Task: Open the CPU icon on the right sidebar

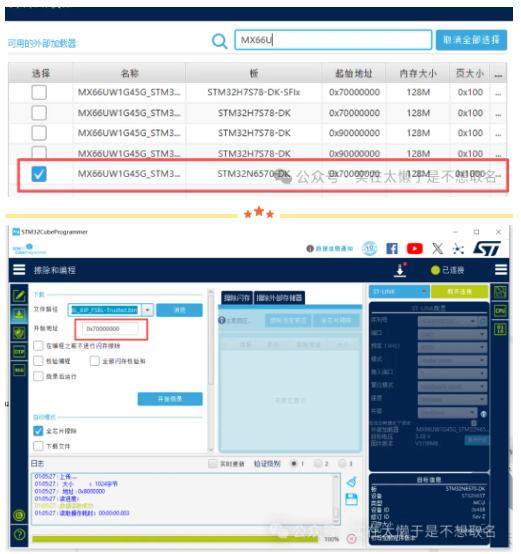Action: click(500, 311)
